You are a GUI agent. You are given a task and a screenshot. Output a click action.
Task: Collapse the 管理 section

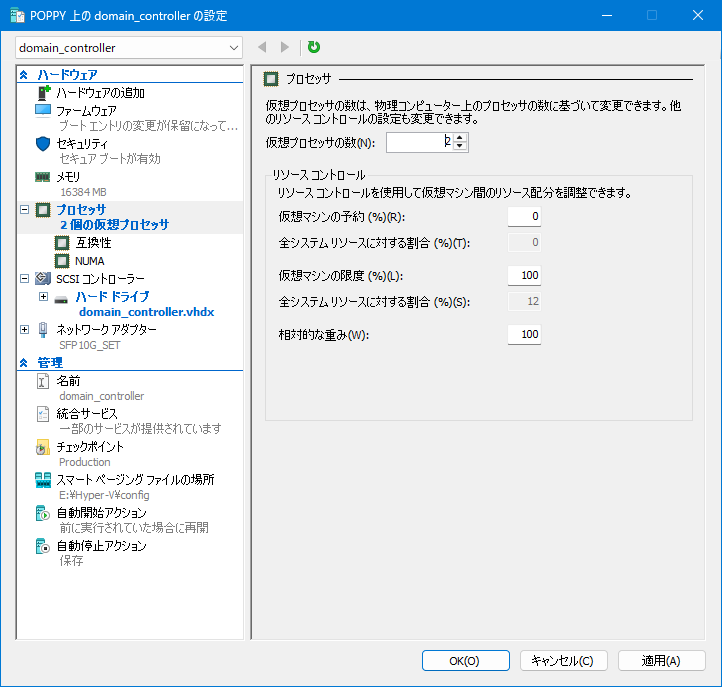click(x=23, y=363)
